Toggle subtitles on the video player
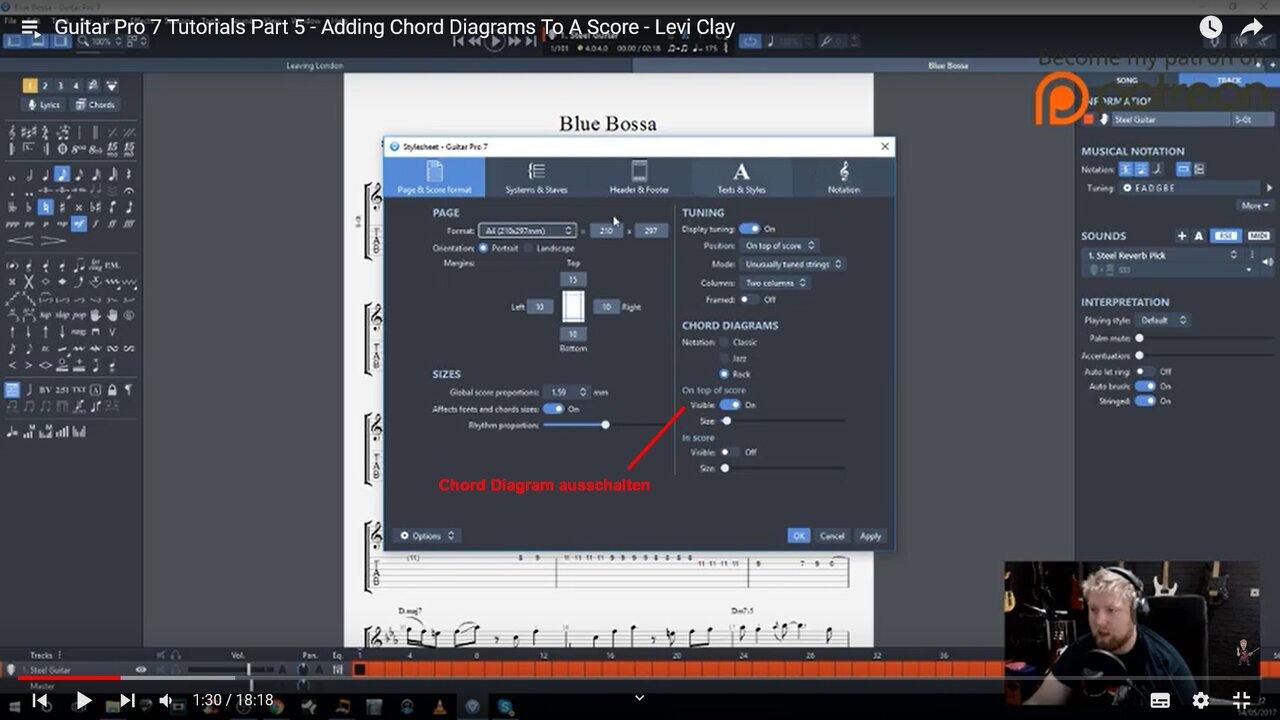The image size is (1280, 720). pos(1160,700)
